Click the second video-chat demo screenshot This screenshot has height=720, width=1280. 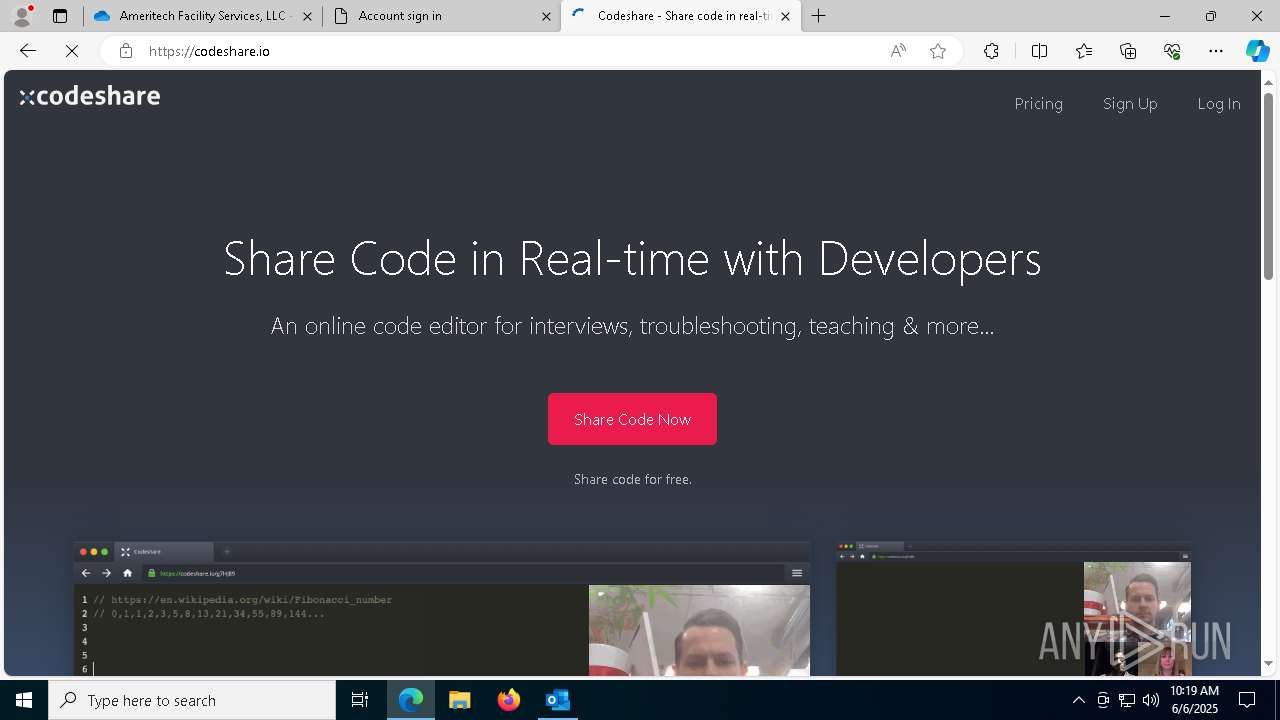point(1013,609)
